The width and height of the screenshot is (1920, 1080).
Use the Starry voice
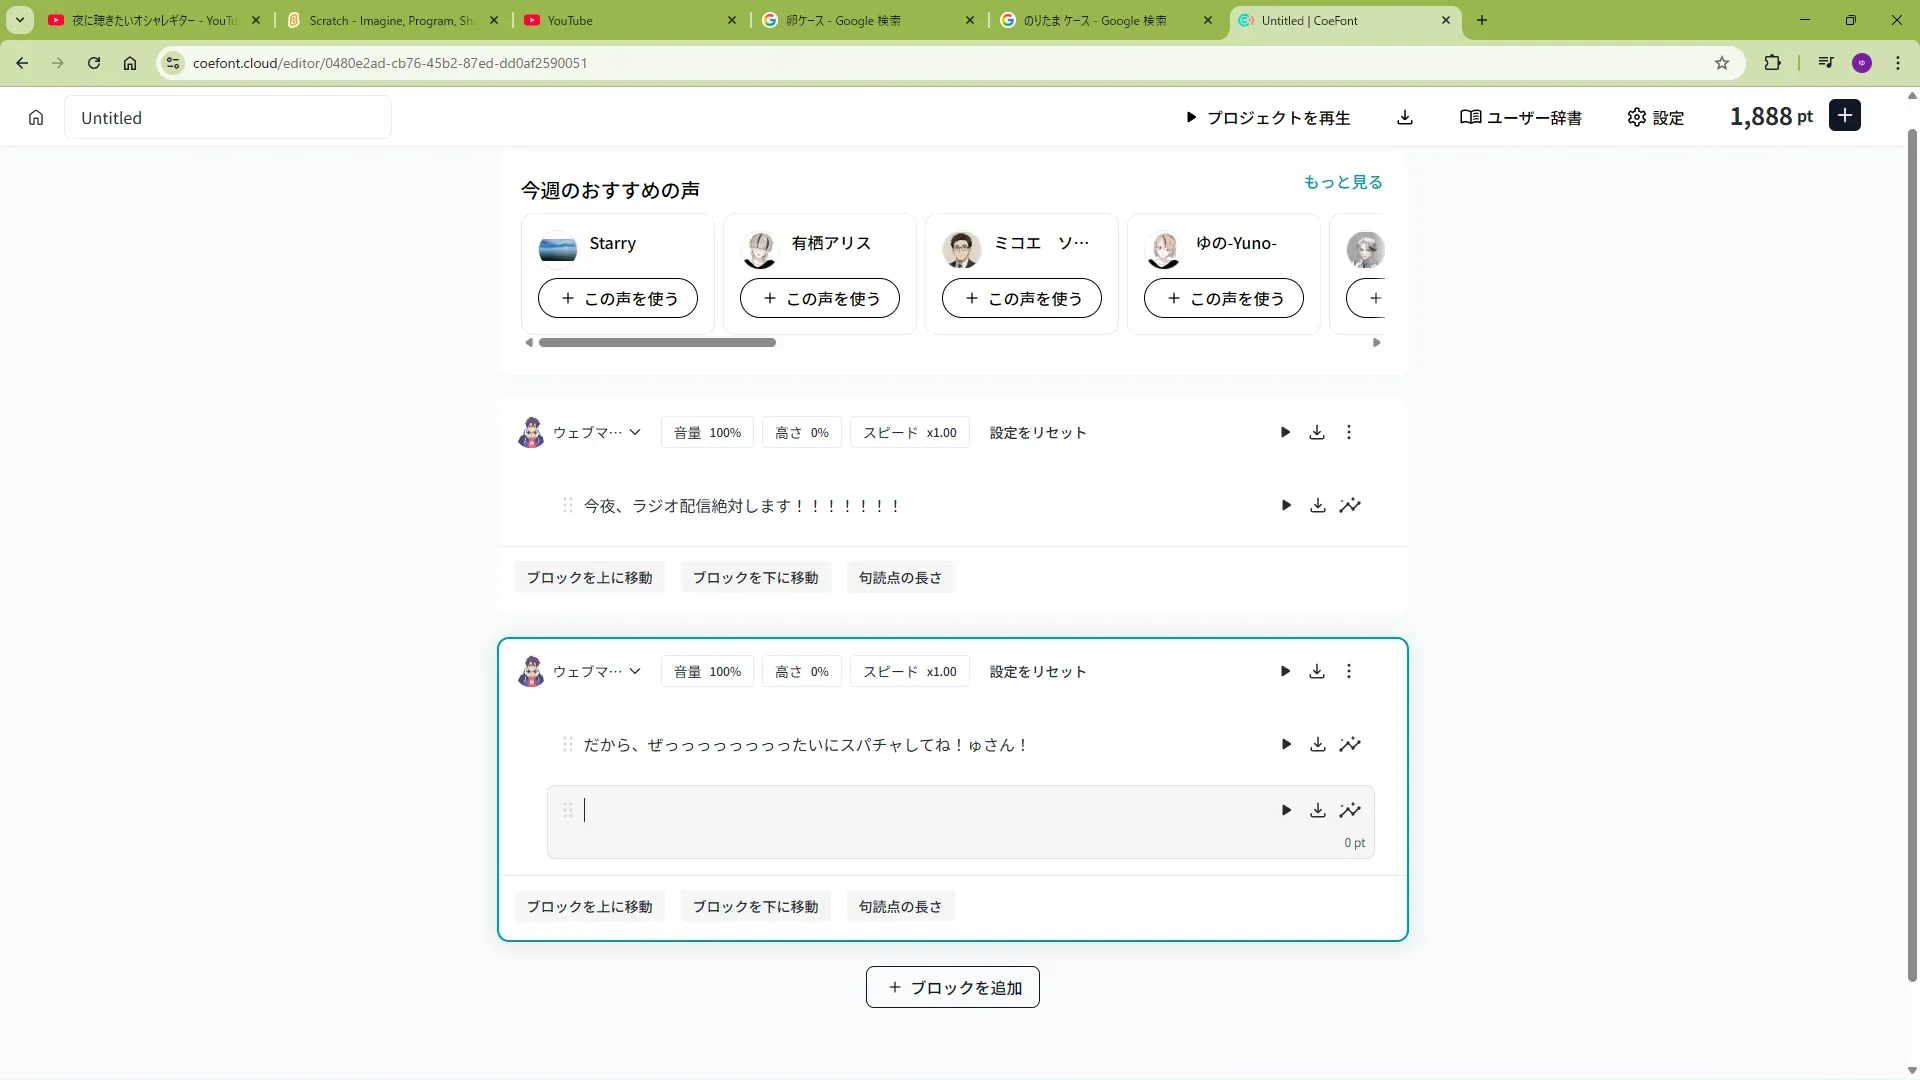[x=617, y=299]
